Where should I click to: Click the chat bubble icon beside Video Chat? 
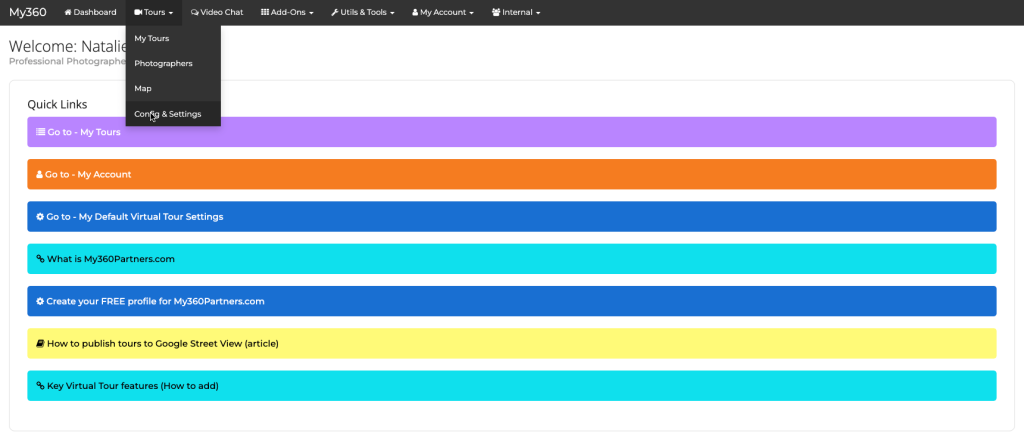pos(195,12)
